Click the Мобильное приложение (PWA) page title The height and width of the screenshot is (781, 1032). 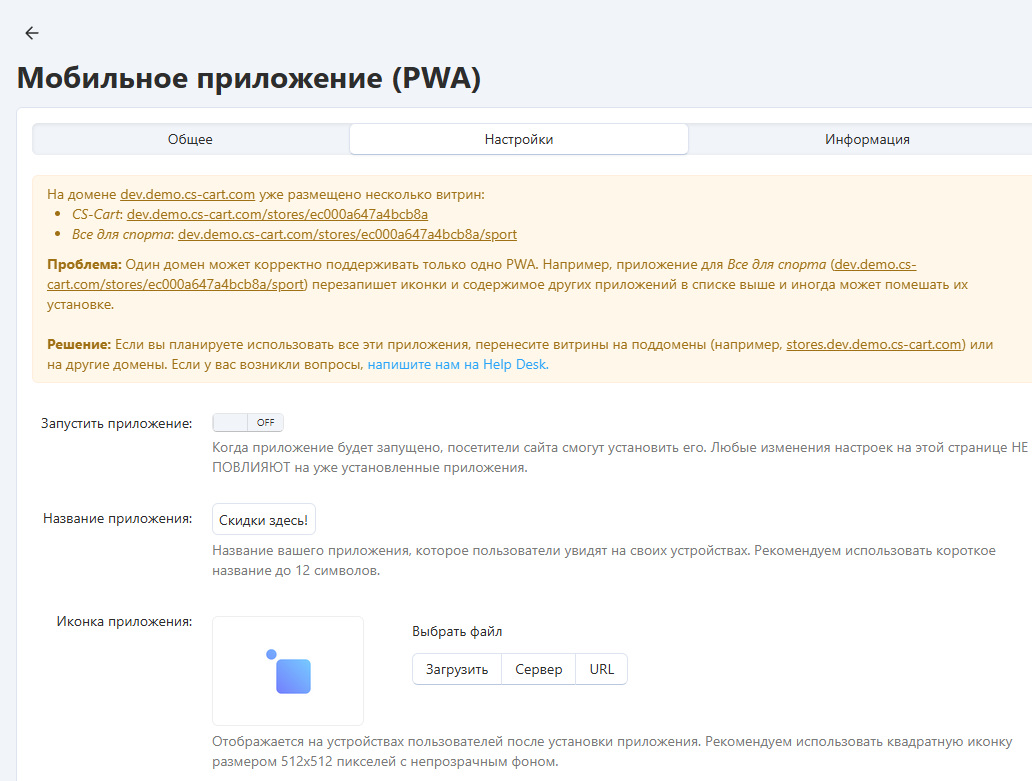coord(249,78)
